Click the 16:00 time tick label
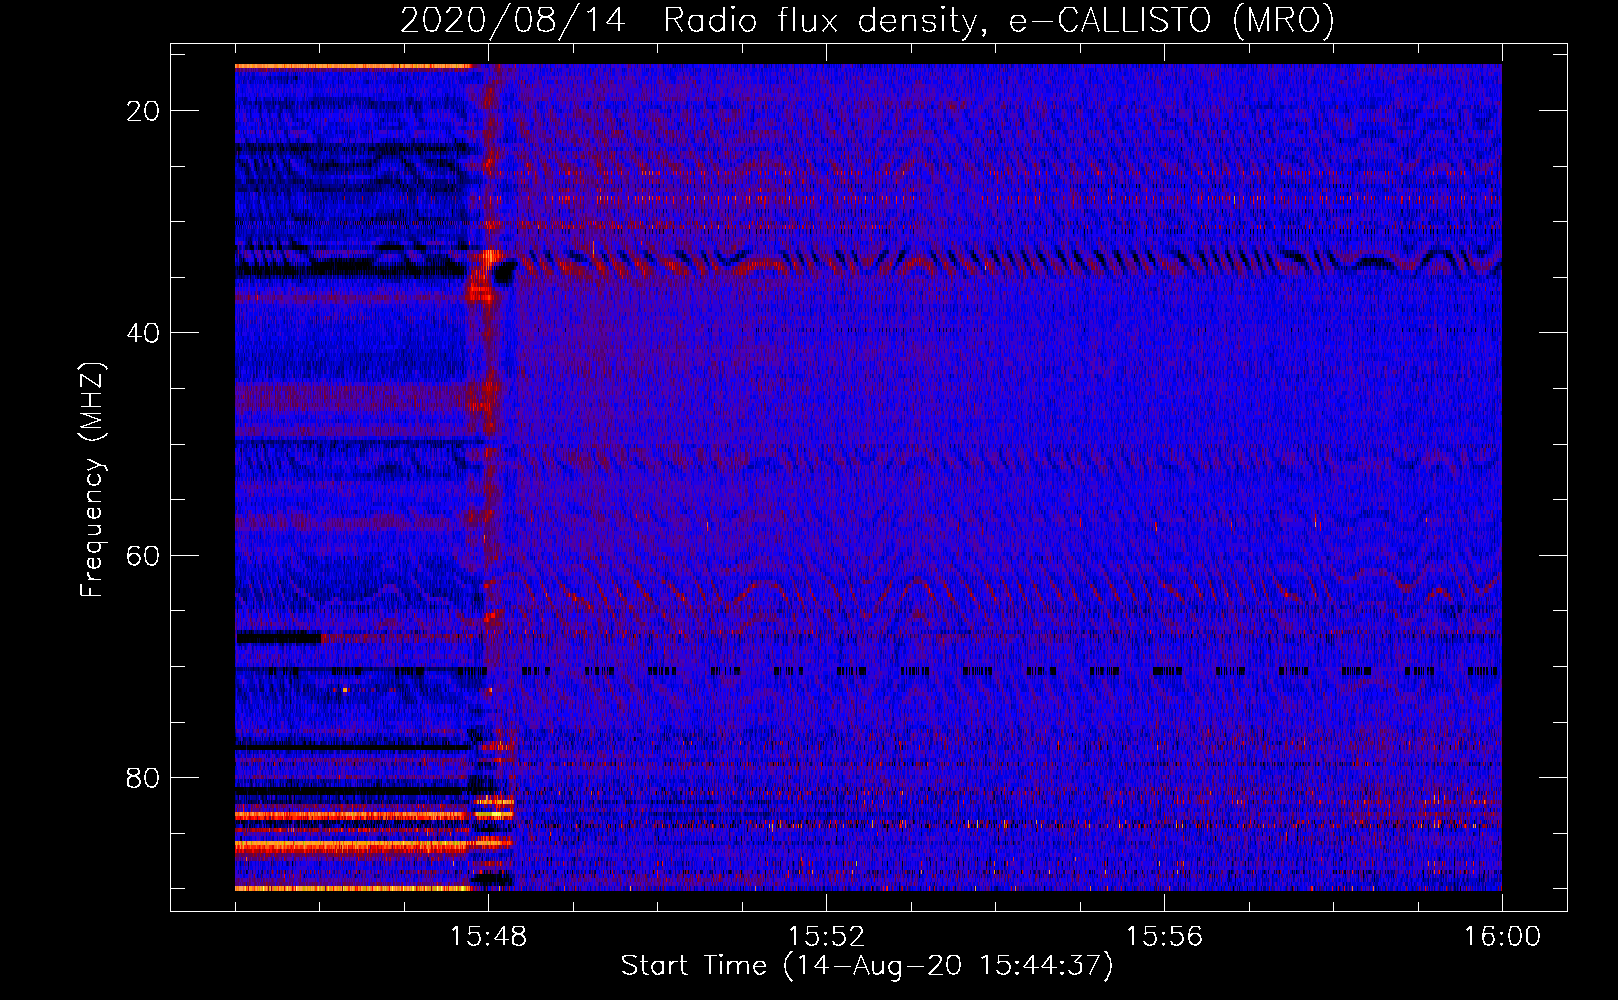Image resolution: width=1618 pixels, height=1000 pixels. point(1502,936)
